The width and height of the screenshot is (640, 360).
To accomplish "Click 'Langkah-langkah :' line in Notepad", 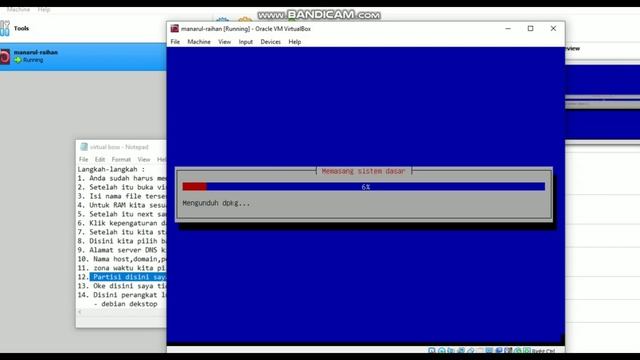I will click(111, 169).
